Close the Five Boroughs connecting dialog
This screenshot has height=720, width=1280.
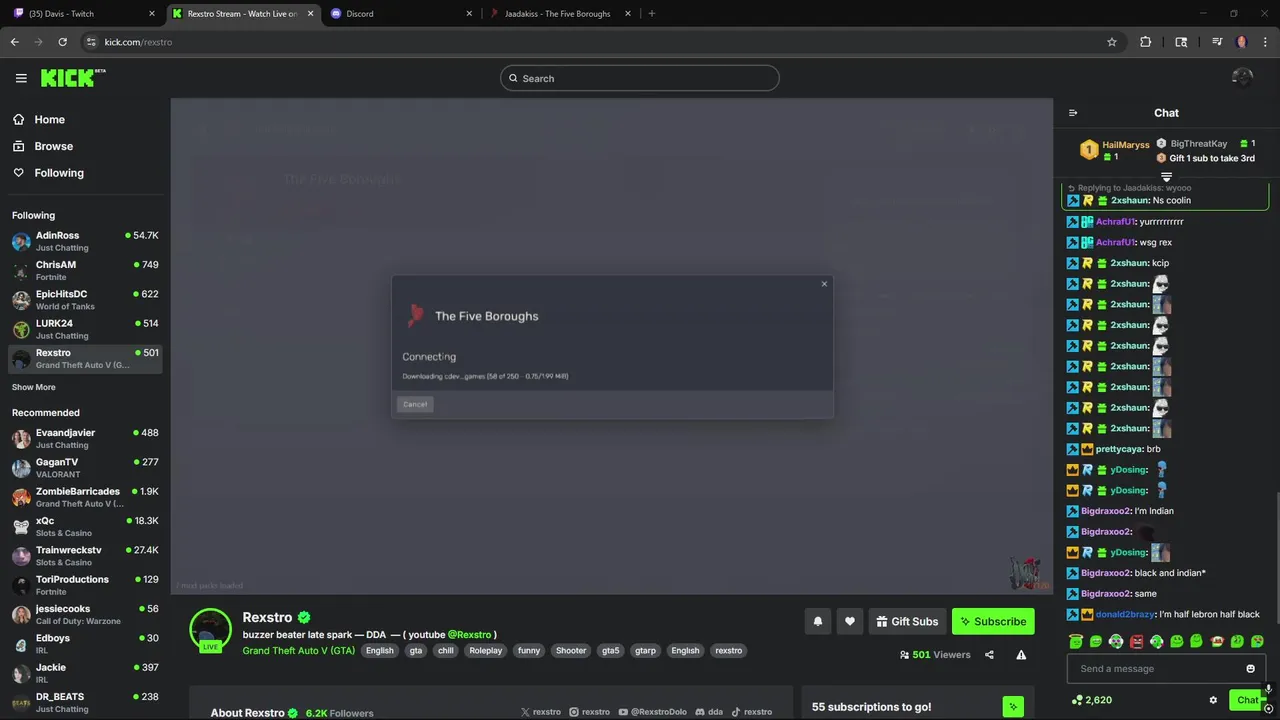(x=824, y=284)
